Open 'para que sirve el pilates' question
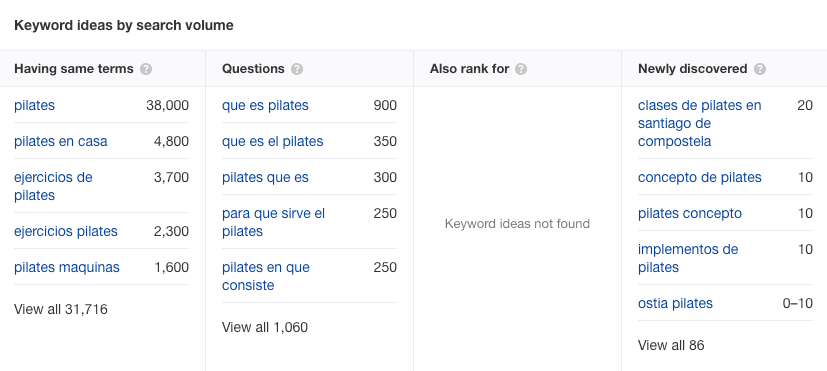827x371 pixels. [x=274, y=222]
